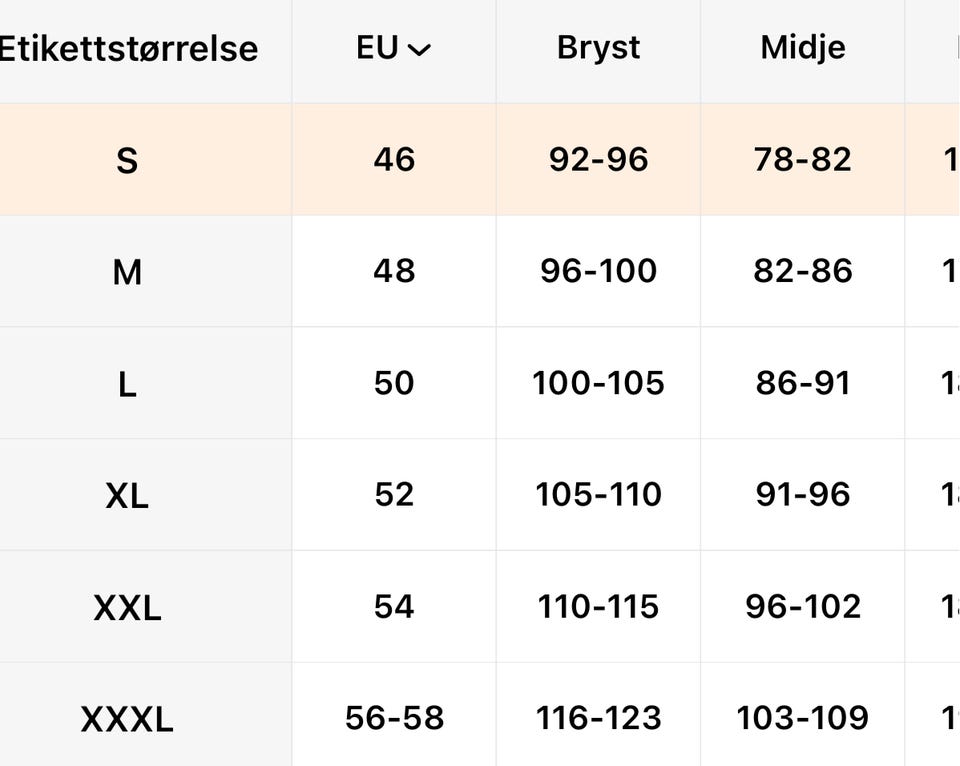Click waist measurement 103-109 cell
Screen dimensions: 960x766
click(x=802, y=717)
